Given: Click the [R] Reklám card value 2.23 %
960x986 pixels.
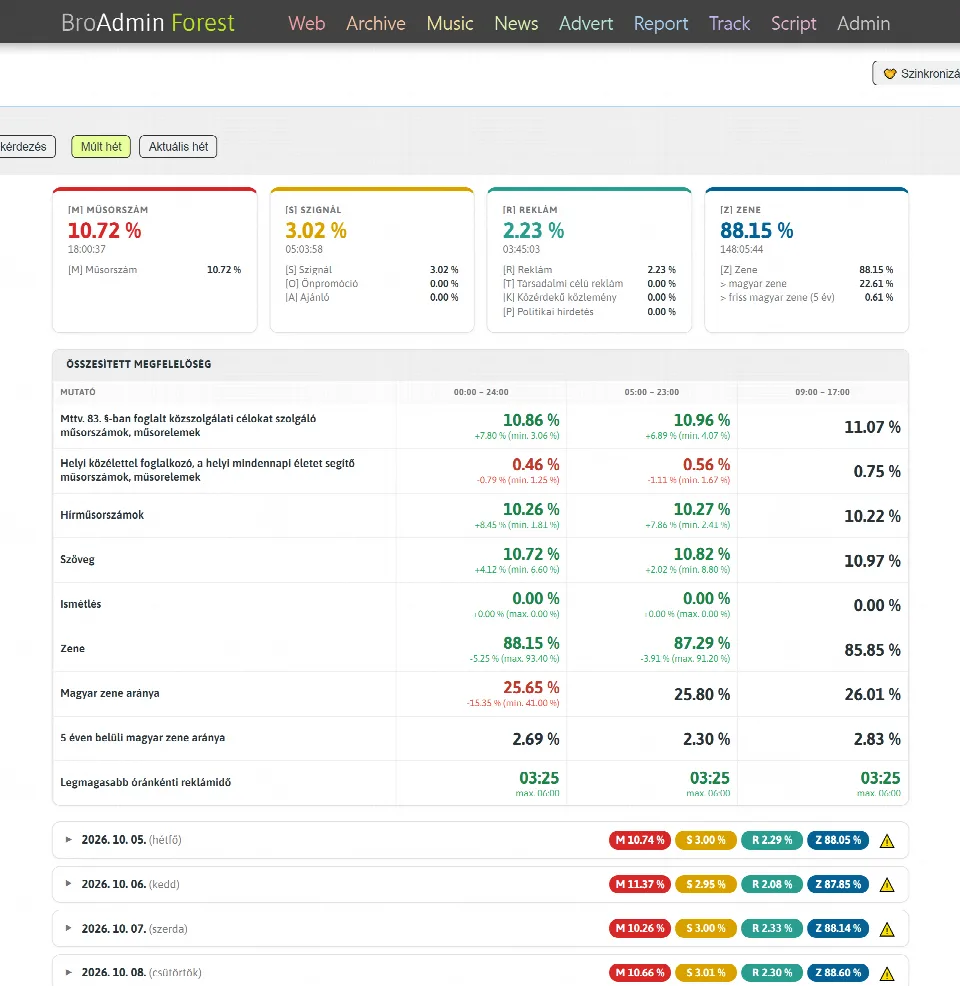Looking at the screenshot, I should [533, 231].
